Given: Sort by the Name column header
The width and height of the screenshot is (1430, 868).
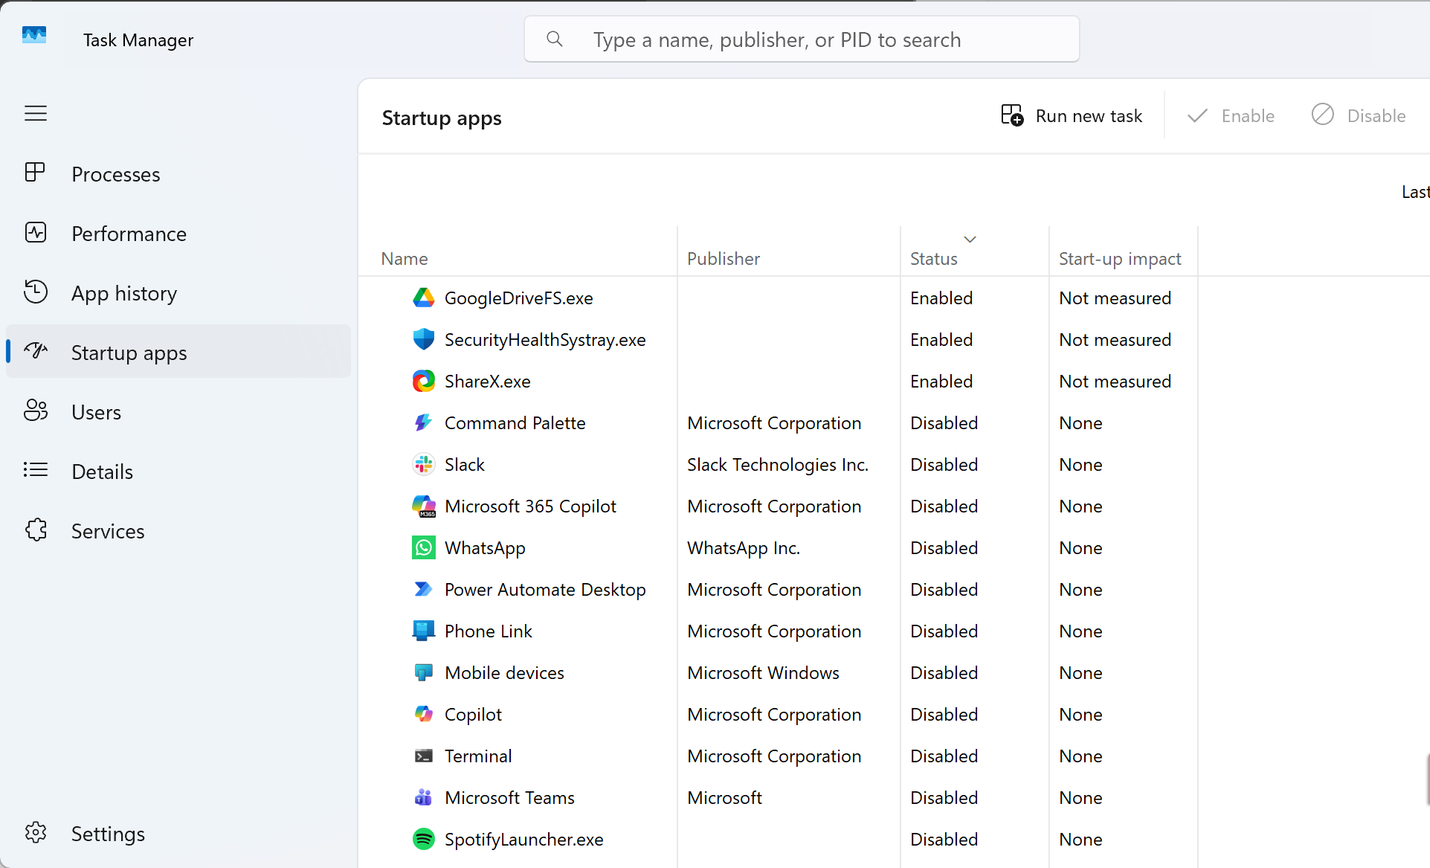Looking at the screenshot, I should tap(404, 258).
